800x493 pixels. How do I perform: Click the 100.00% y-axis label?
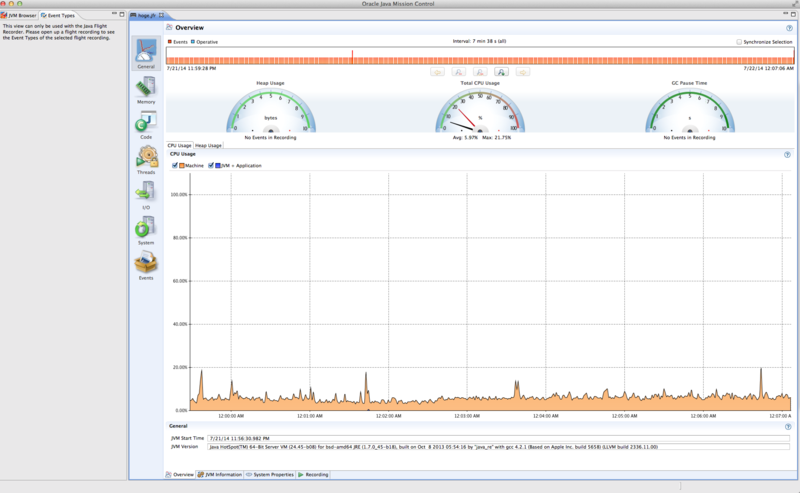179,195
